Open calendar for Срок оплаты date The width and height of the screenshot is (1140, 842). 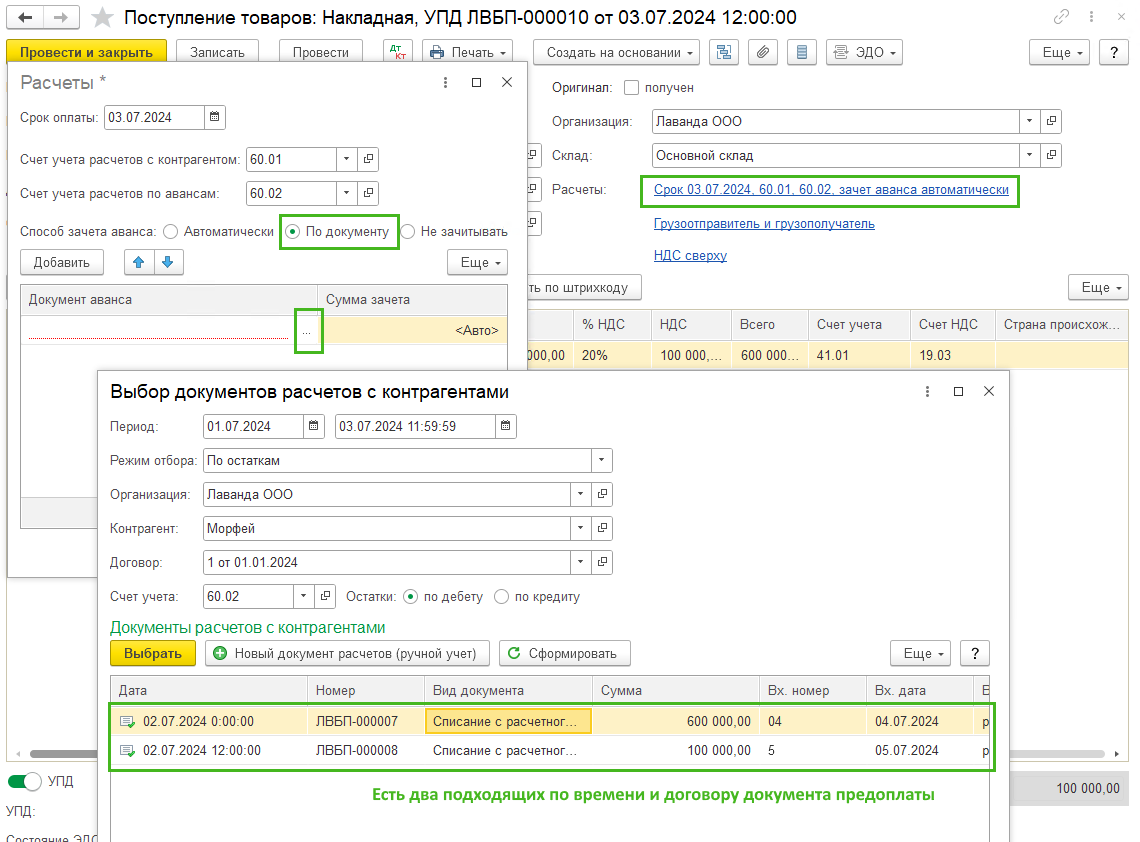point(214,117)
